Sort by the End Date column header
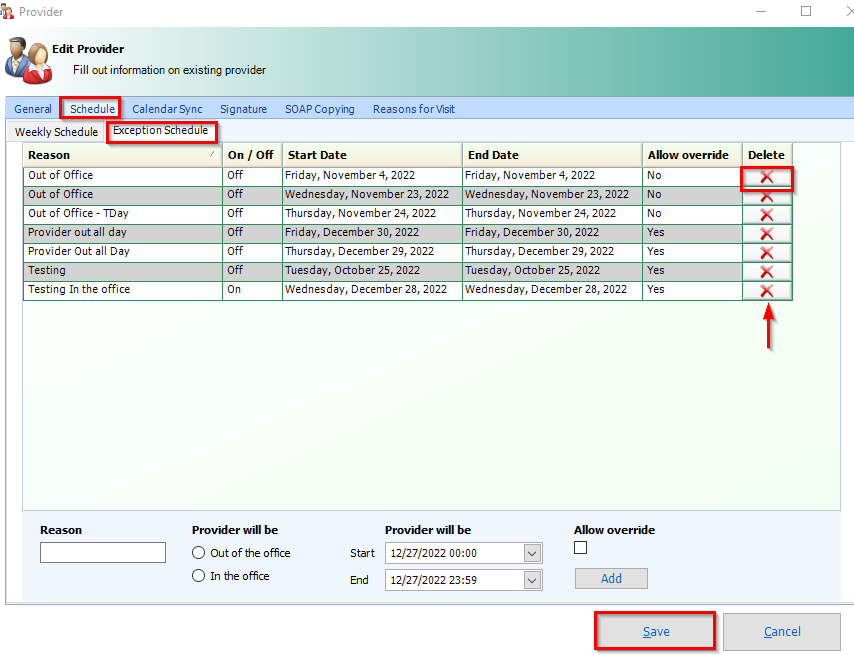This screenshot has width=854, height=655. click(x=552, y=155)
